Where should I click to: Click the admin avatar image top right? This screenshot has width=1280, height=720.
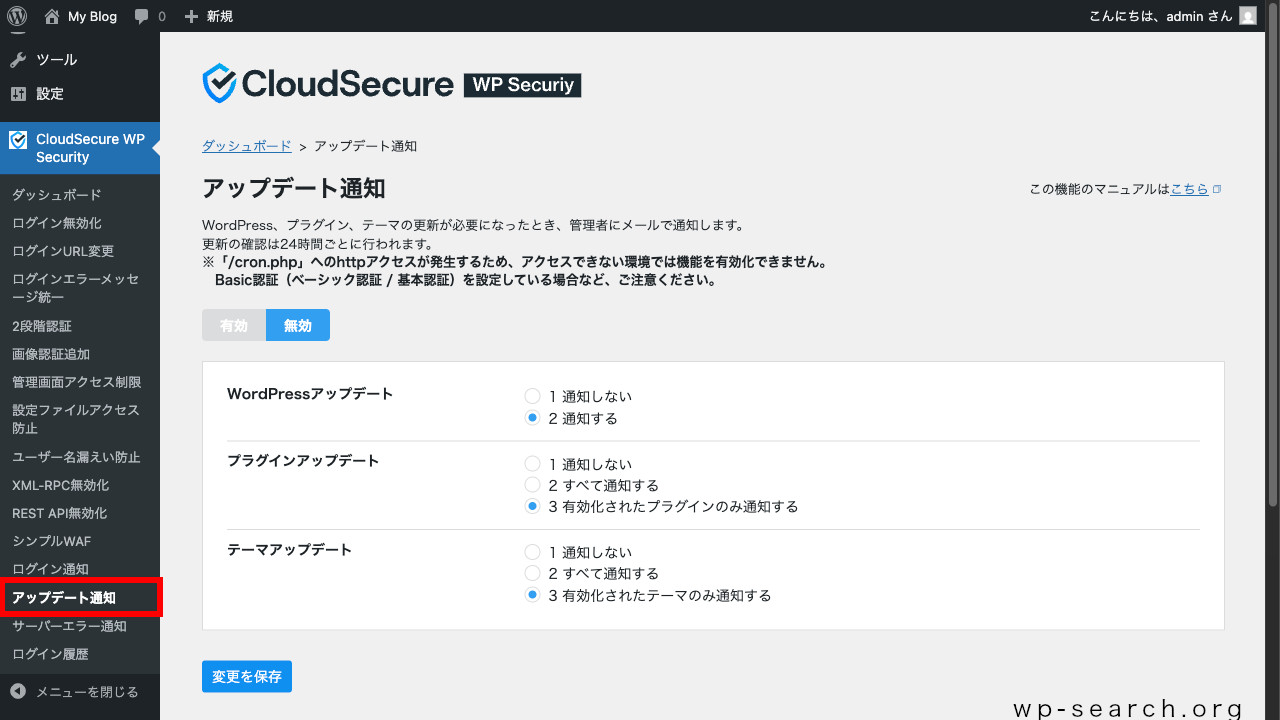pos(1246,15)
